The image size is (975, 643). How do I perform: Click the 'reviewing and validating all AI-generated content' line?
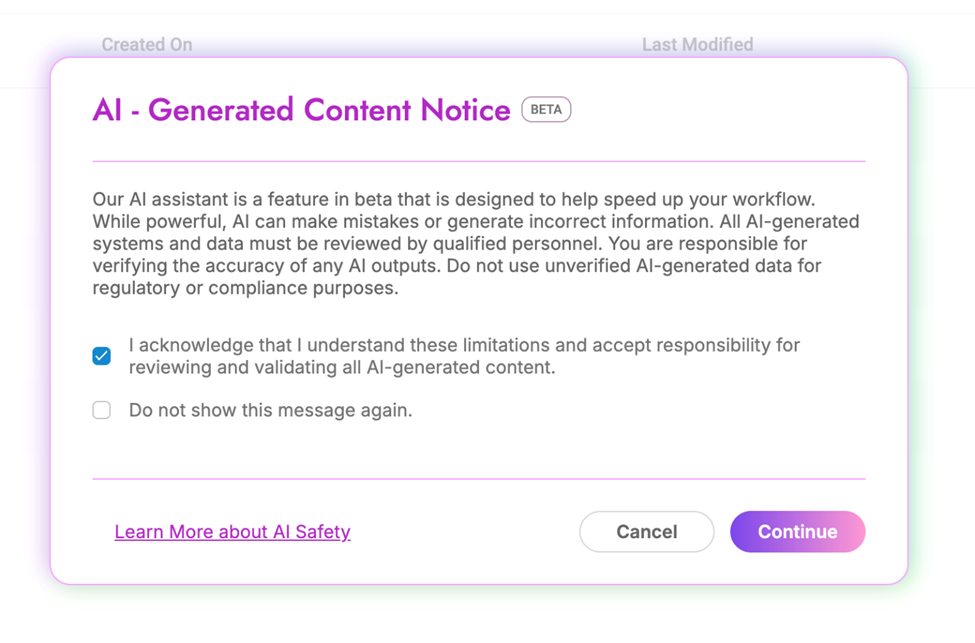click(x=342, y=368)
